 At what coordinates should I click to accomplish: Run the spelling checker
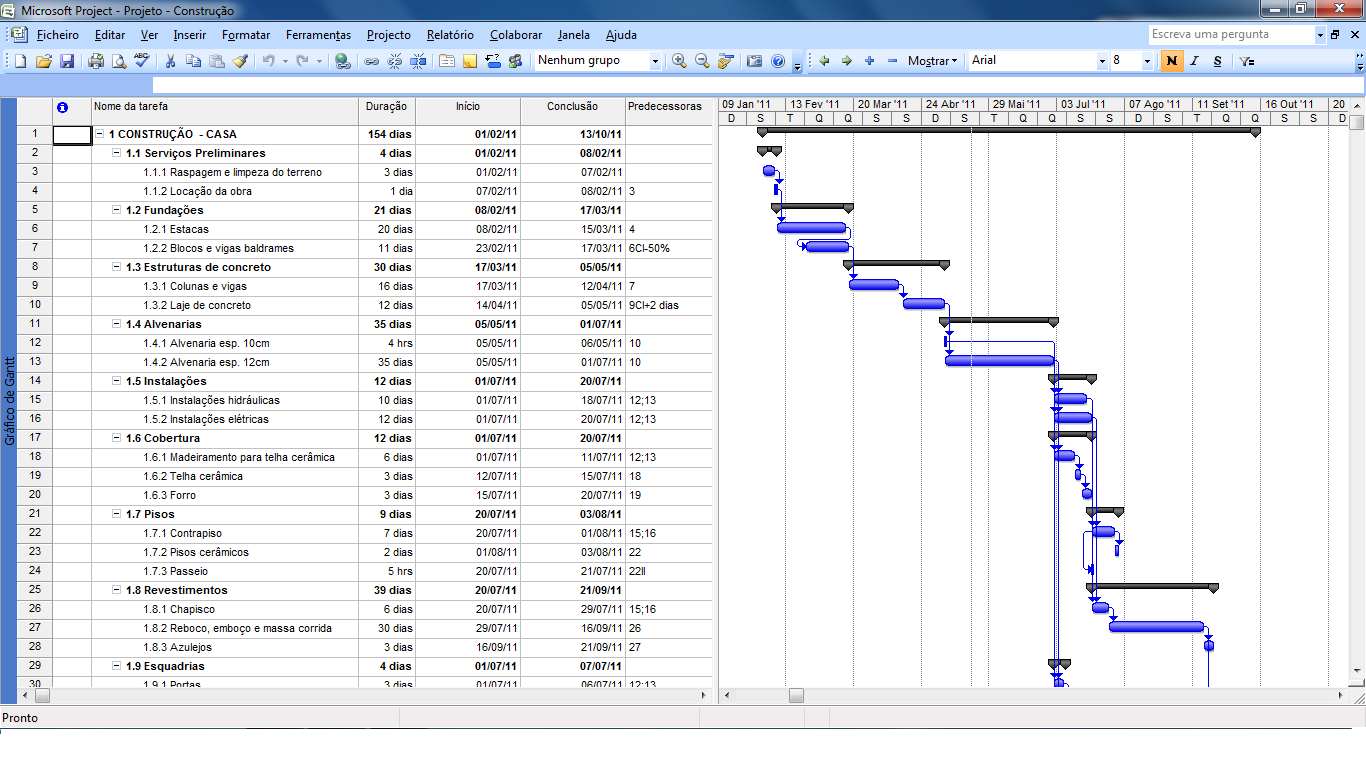(x=141, y=60)
